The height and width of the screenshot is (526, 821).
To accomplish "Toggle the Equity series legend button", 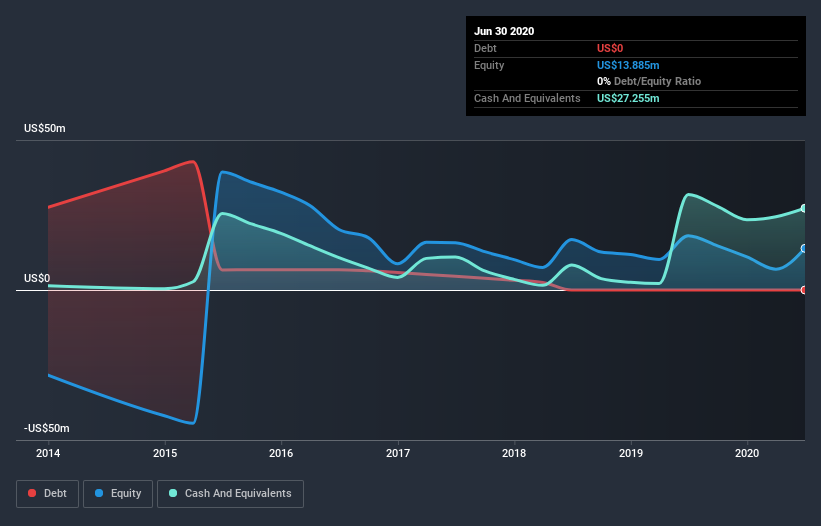I will tap(118, 494).
